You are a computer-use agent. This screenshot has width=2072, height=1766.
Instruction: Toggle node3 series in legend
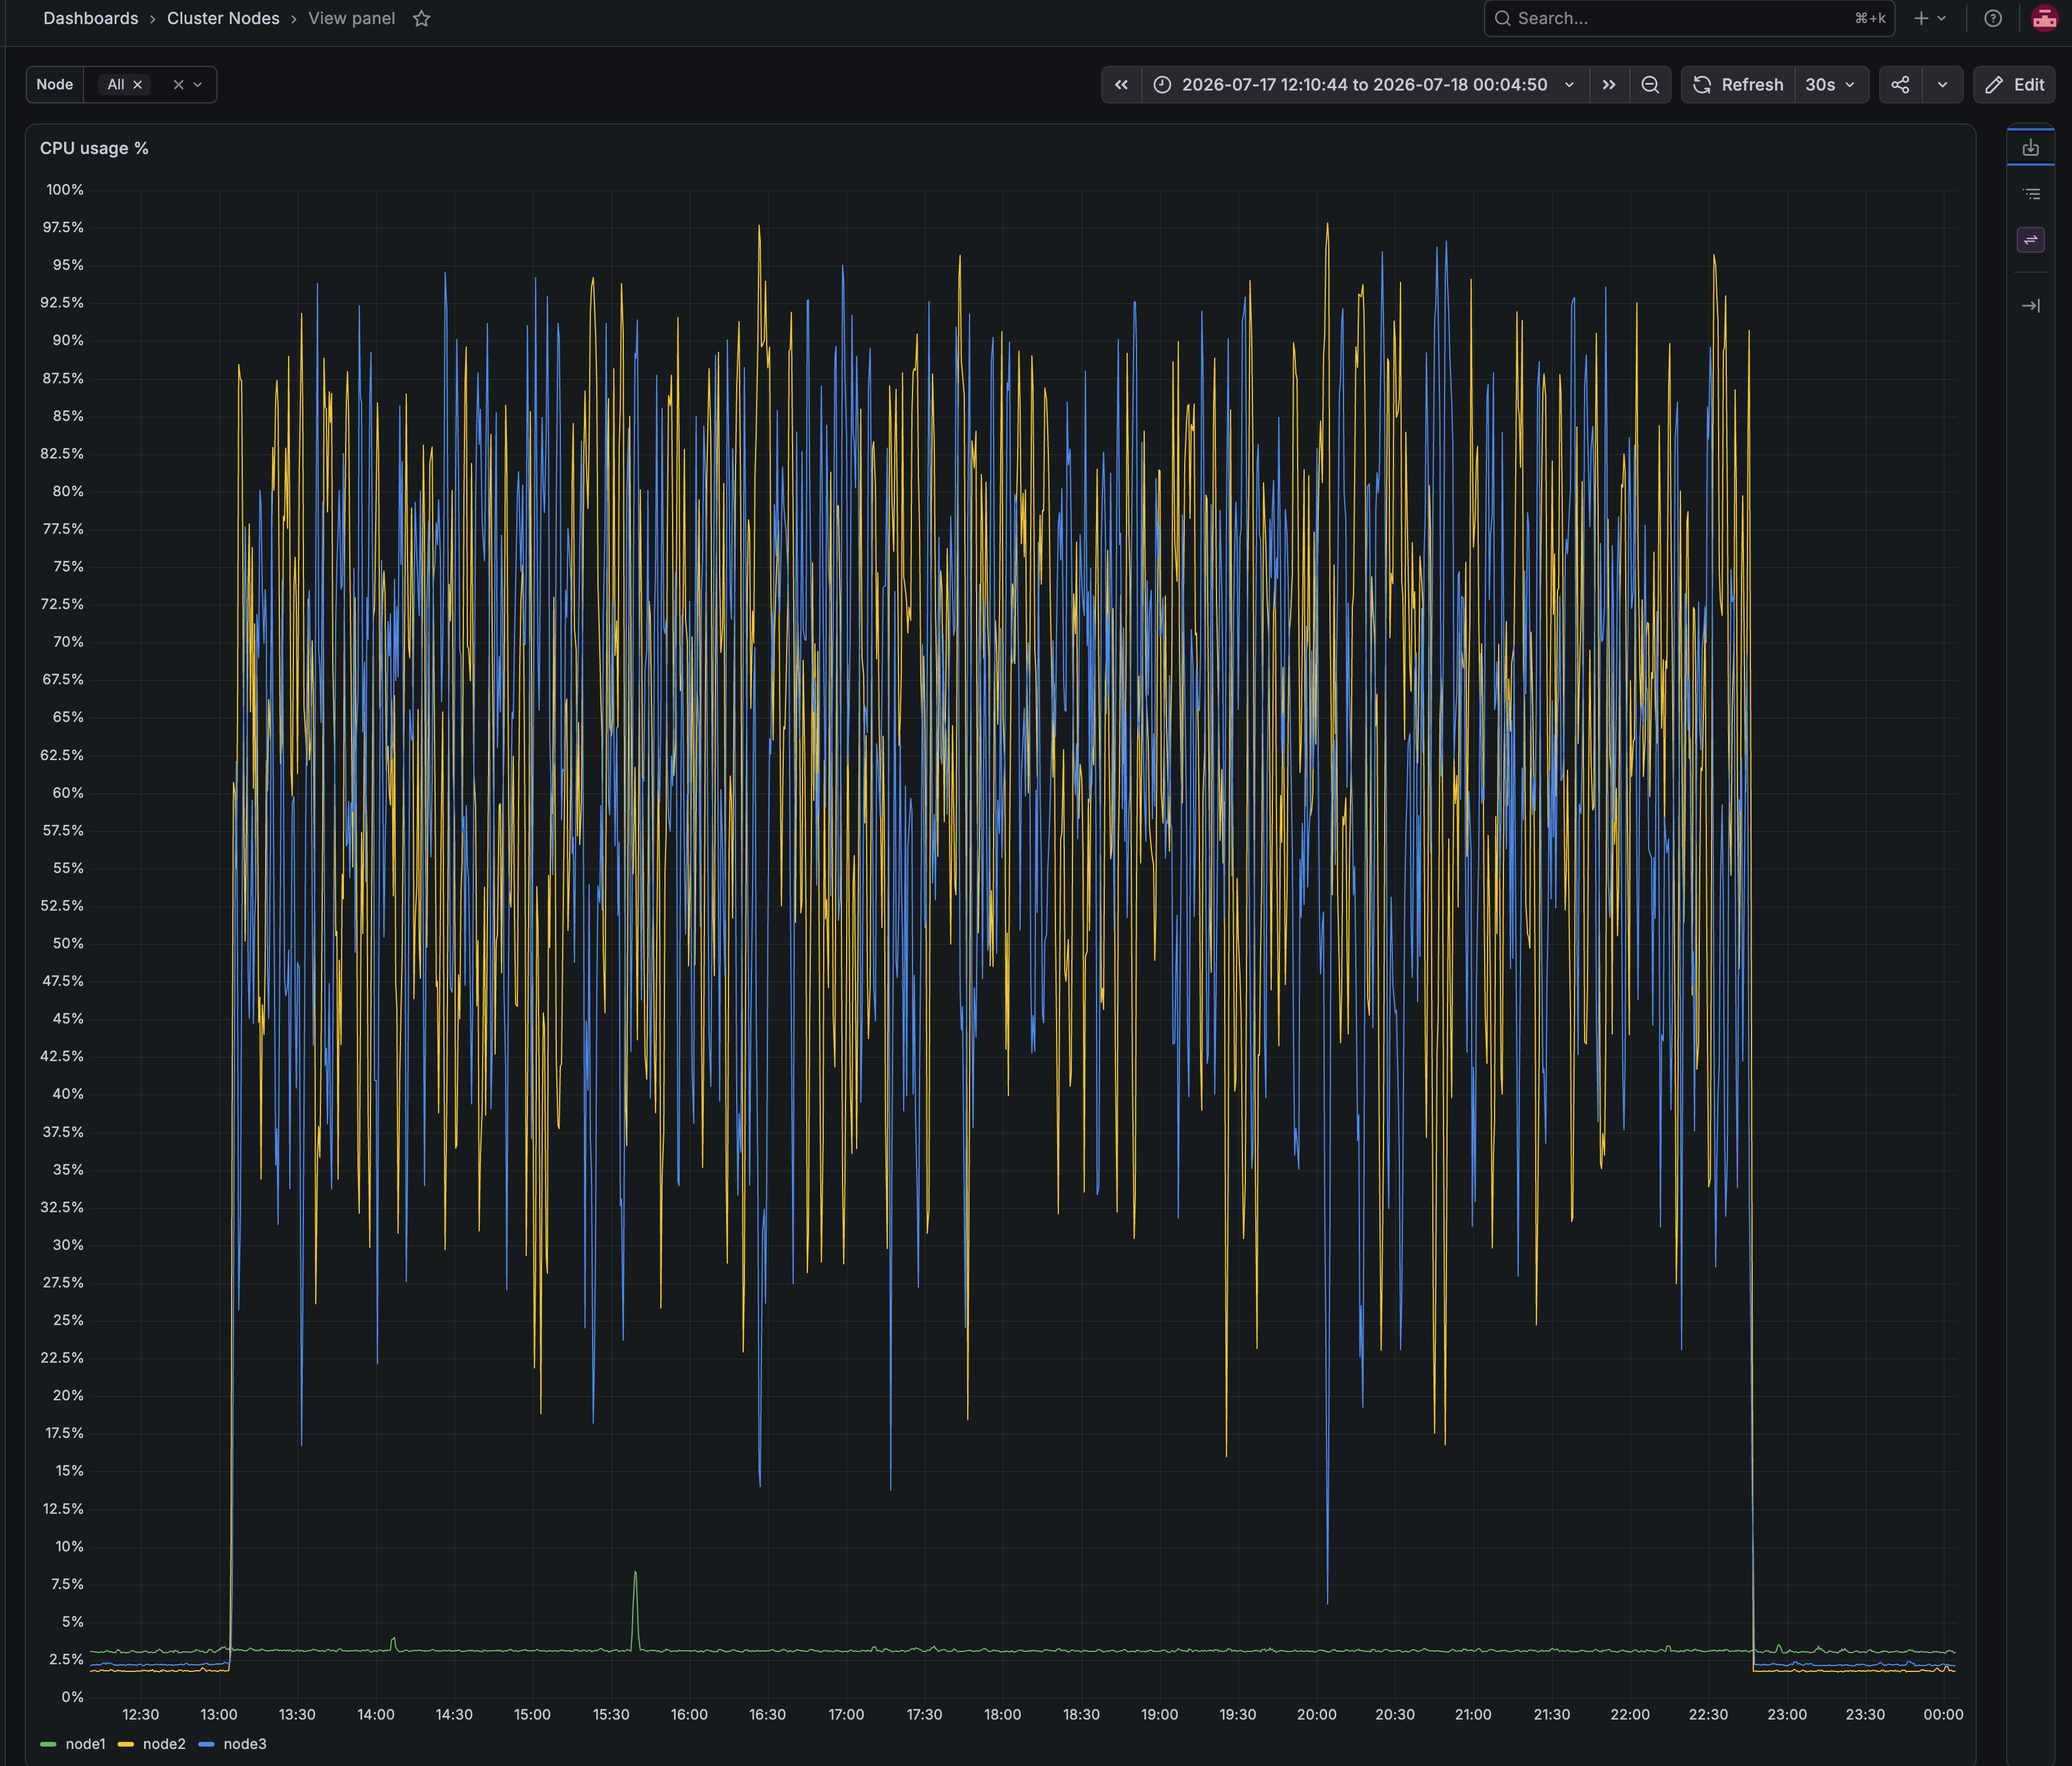click(245, 1744)
